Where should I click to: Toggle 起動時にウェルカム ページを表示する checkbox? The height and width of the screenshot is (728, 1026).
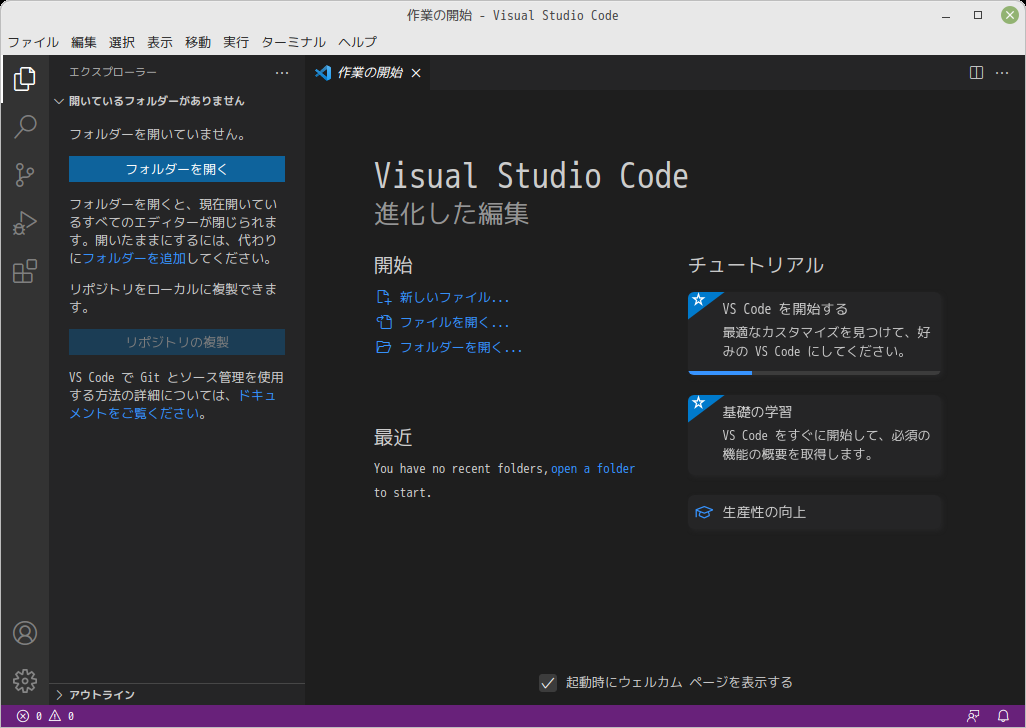pos(548,683)
